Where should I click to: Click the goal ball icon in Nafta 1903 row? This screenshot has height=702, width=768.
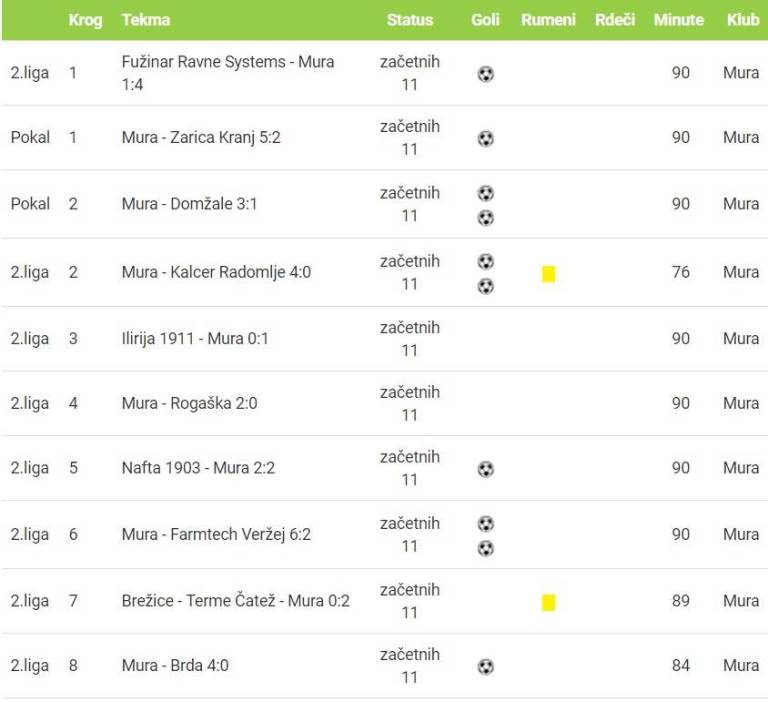[485, 469]
